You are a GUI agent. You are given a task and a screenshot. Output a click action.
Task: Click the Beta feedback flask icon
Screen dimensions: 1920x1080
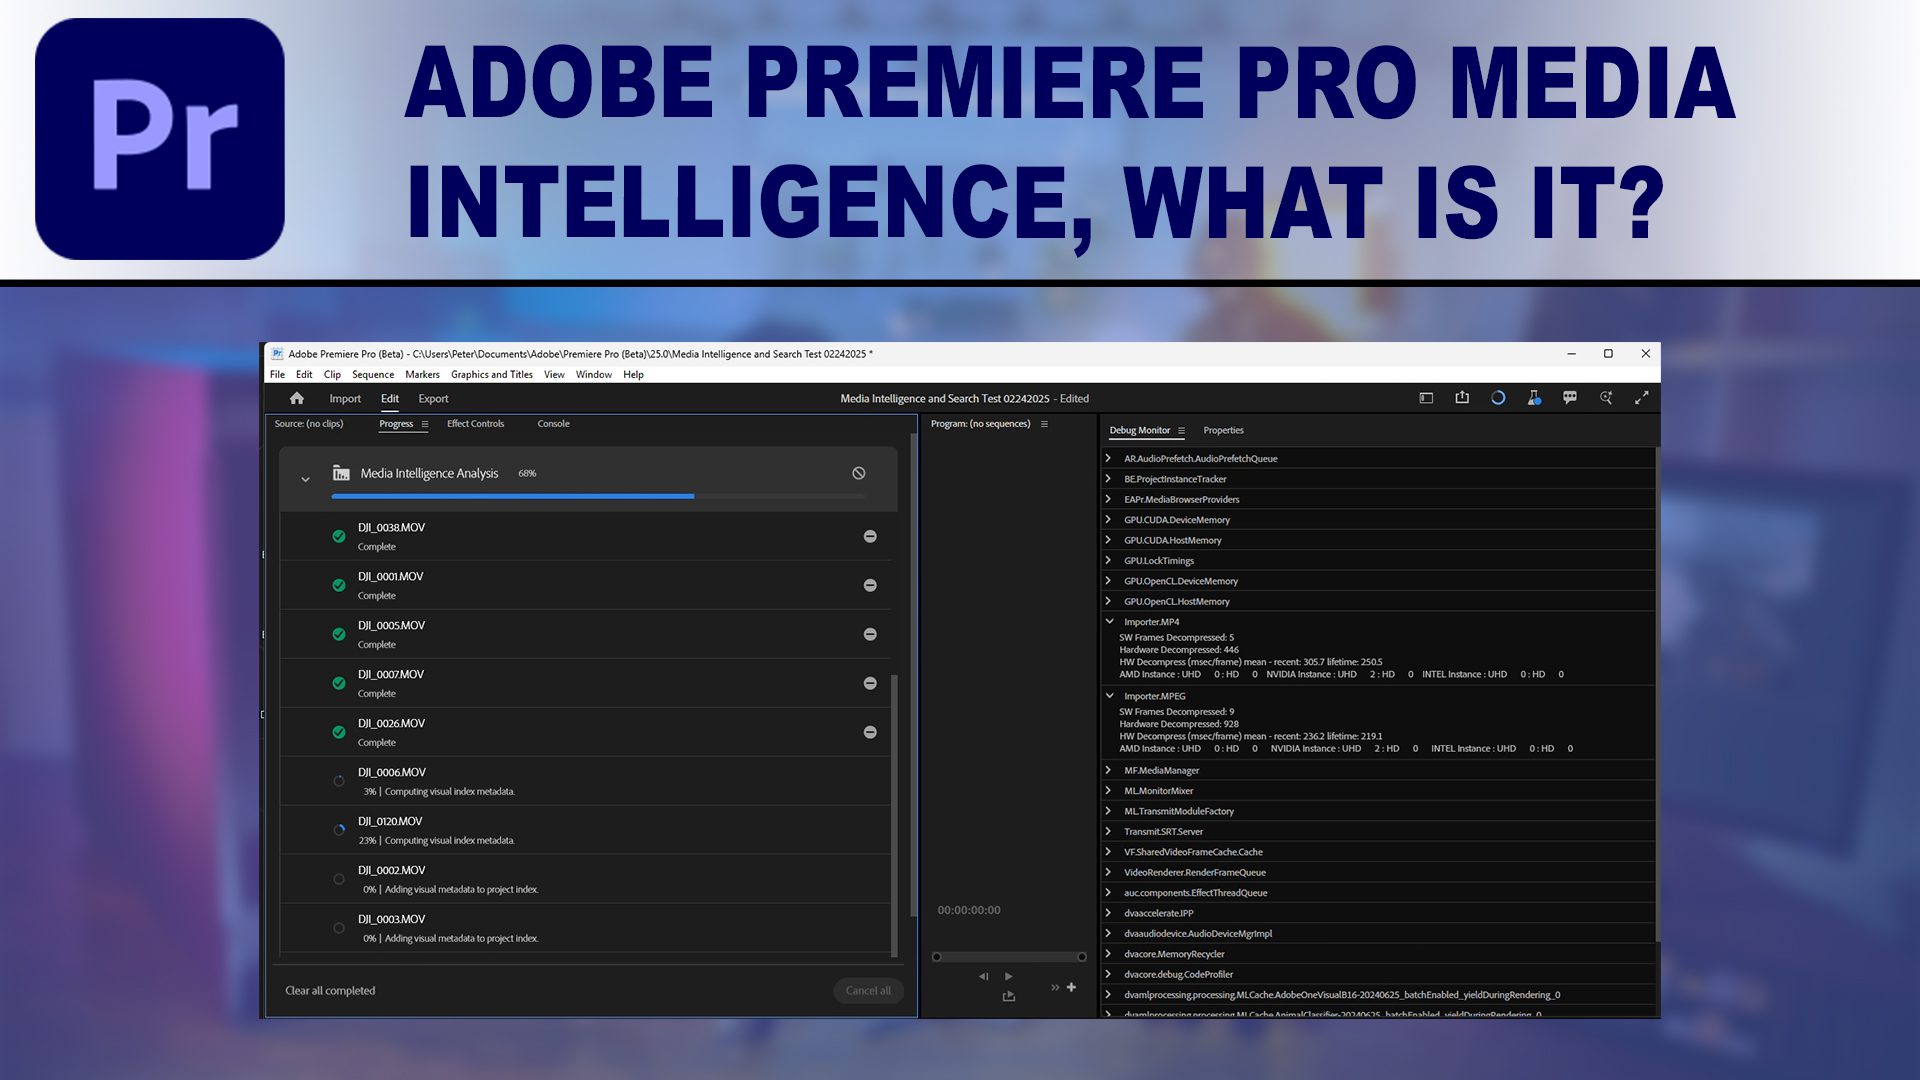click(x=1534, y=397)
